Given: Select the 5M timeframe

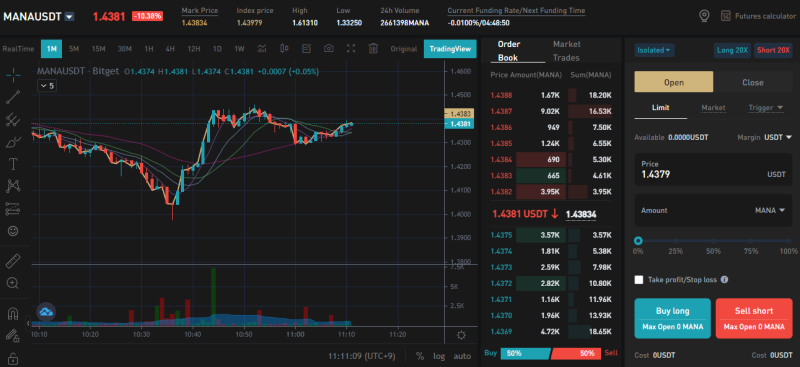Looking at the screenshot, I should pyautogui.click(x=74, y=49).
